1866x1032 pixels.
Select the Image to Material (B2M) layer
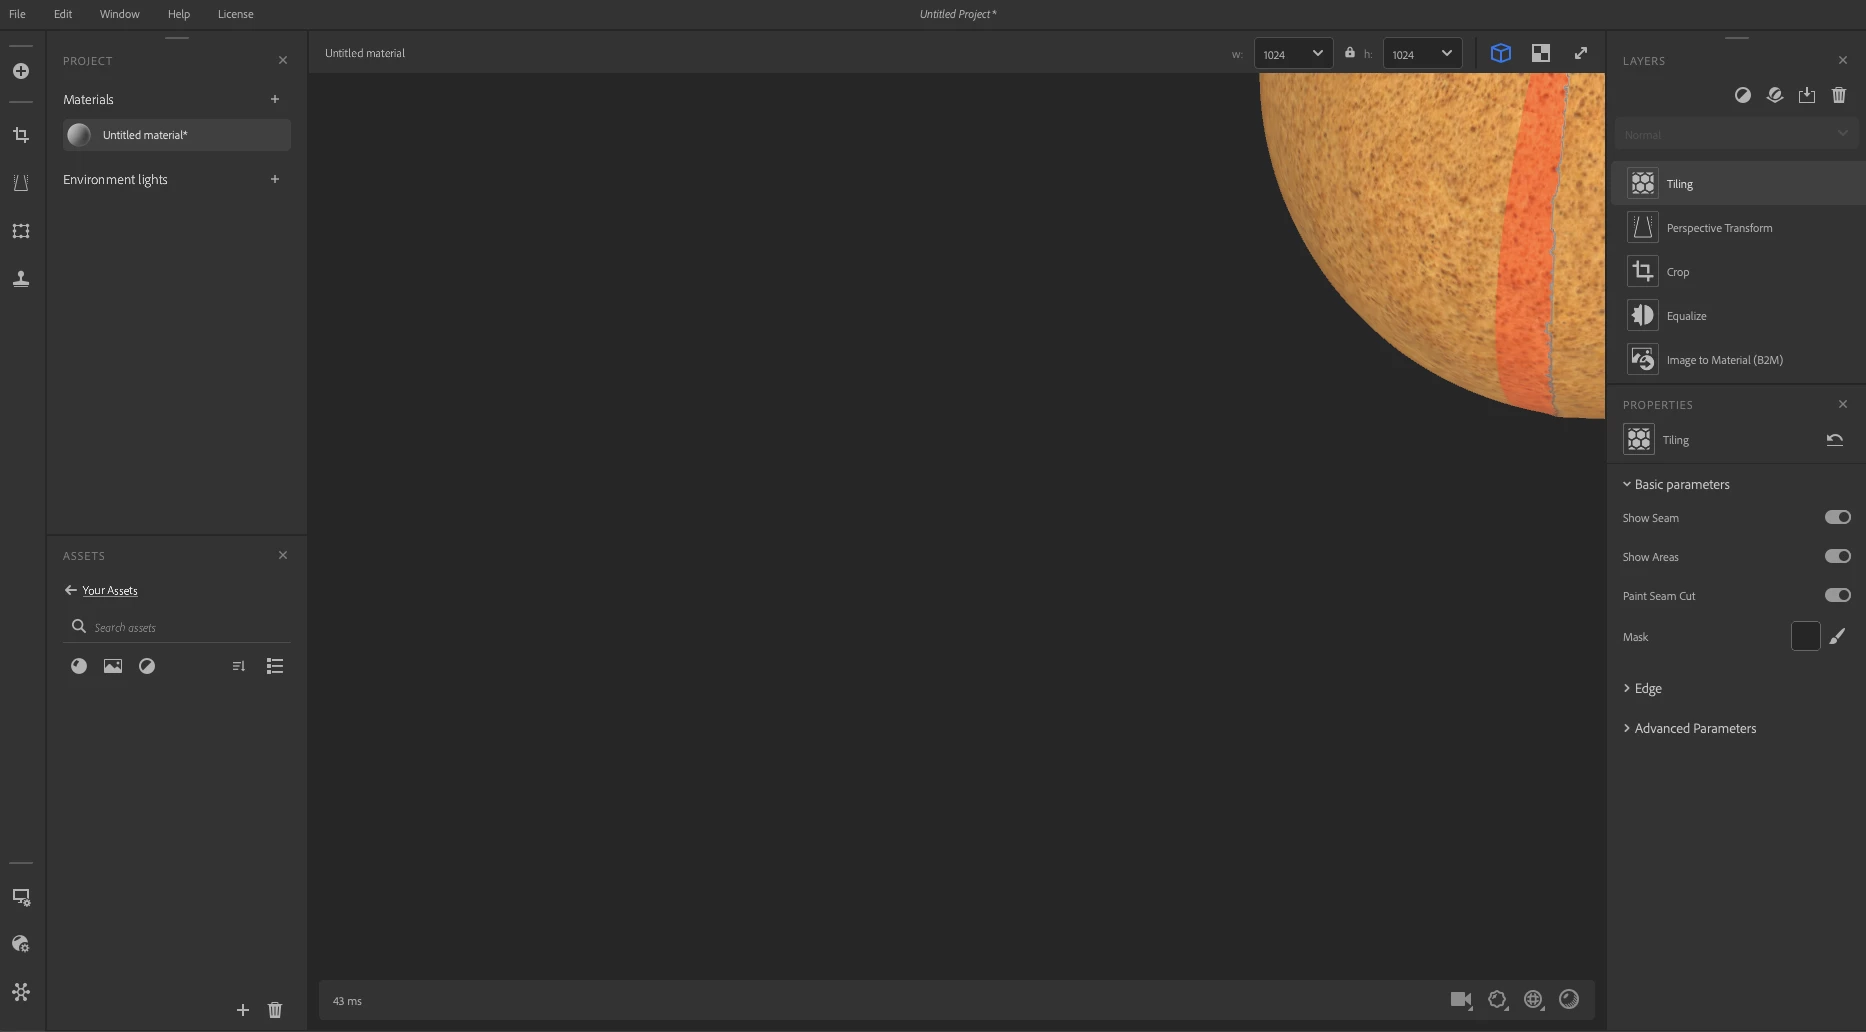click(x=1737, y=360)
